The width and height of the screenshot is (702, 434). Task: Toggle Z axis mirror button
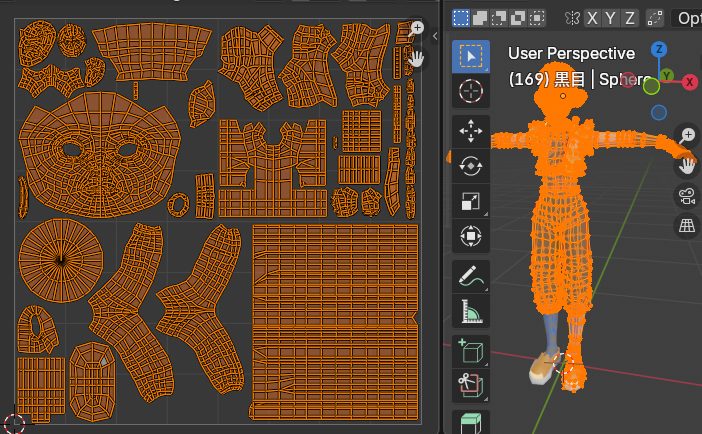click(x=629, y=18)
